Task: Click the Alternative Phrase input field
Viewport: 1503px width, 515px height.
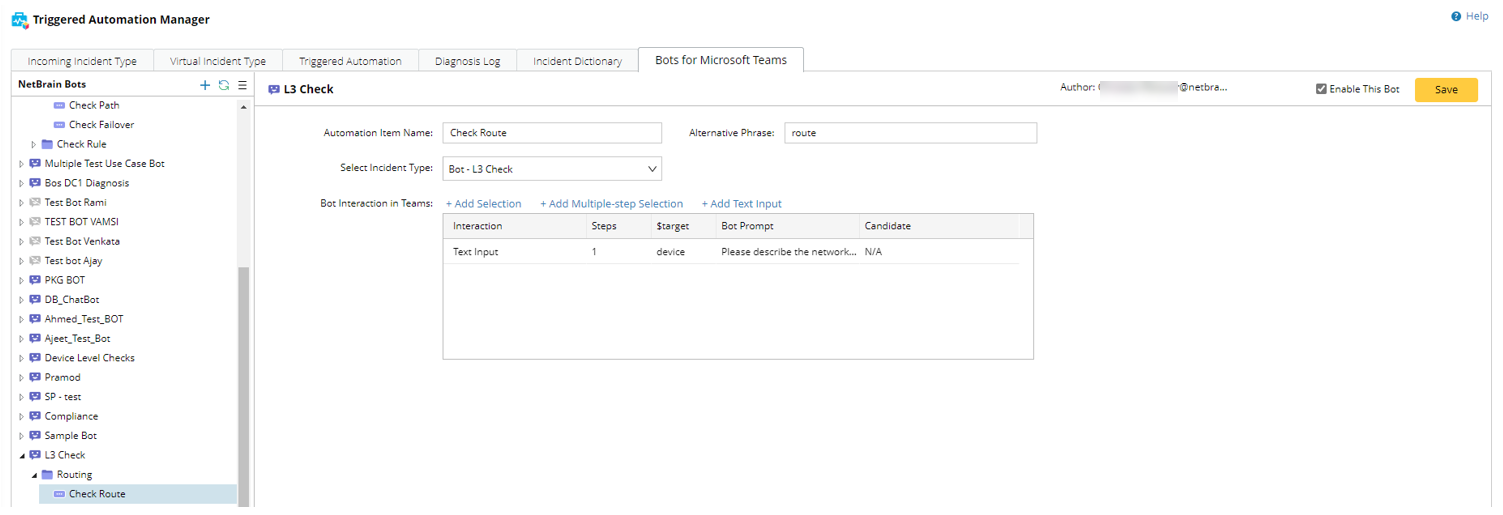Action: (x=909, y=133)
